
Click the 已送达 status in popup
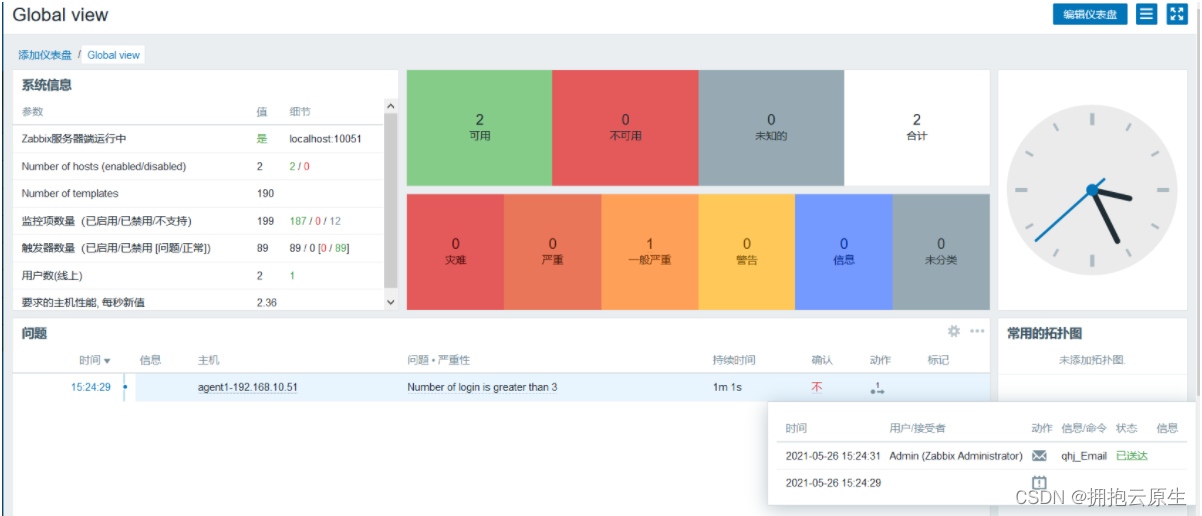point(1132,455)
